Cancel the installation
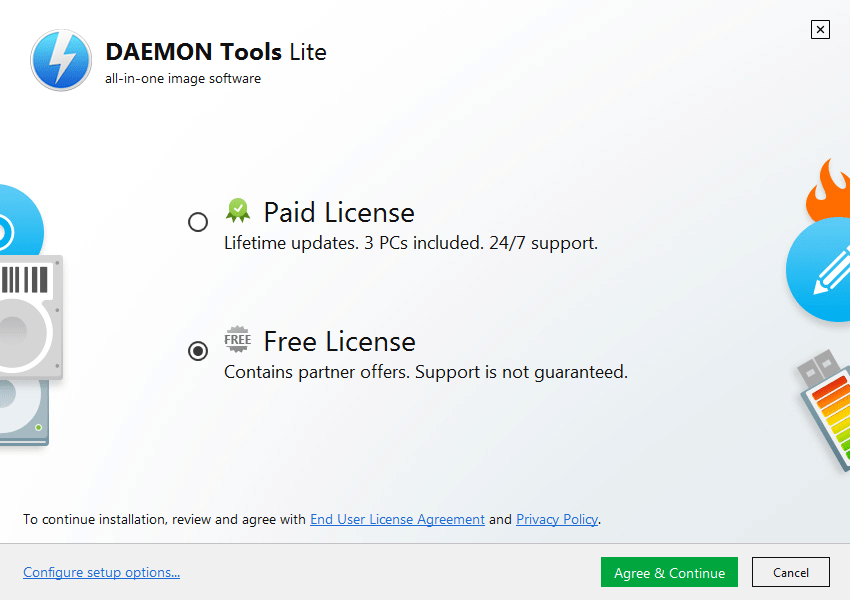 [x=790, y=572]
